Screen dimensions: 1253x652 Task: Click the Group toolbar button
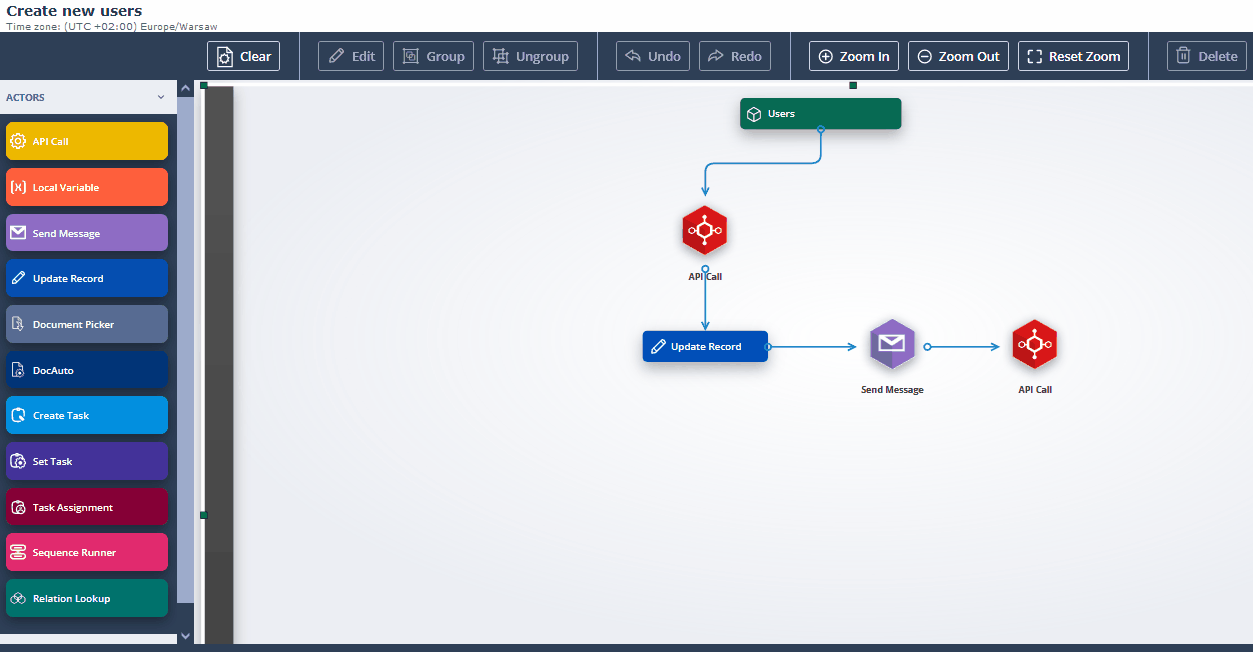(x=433, y=56)
